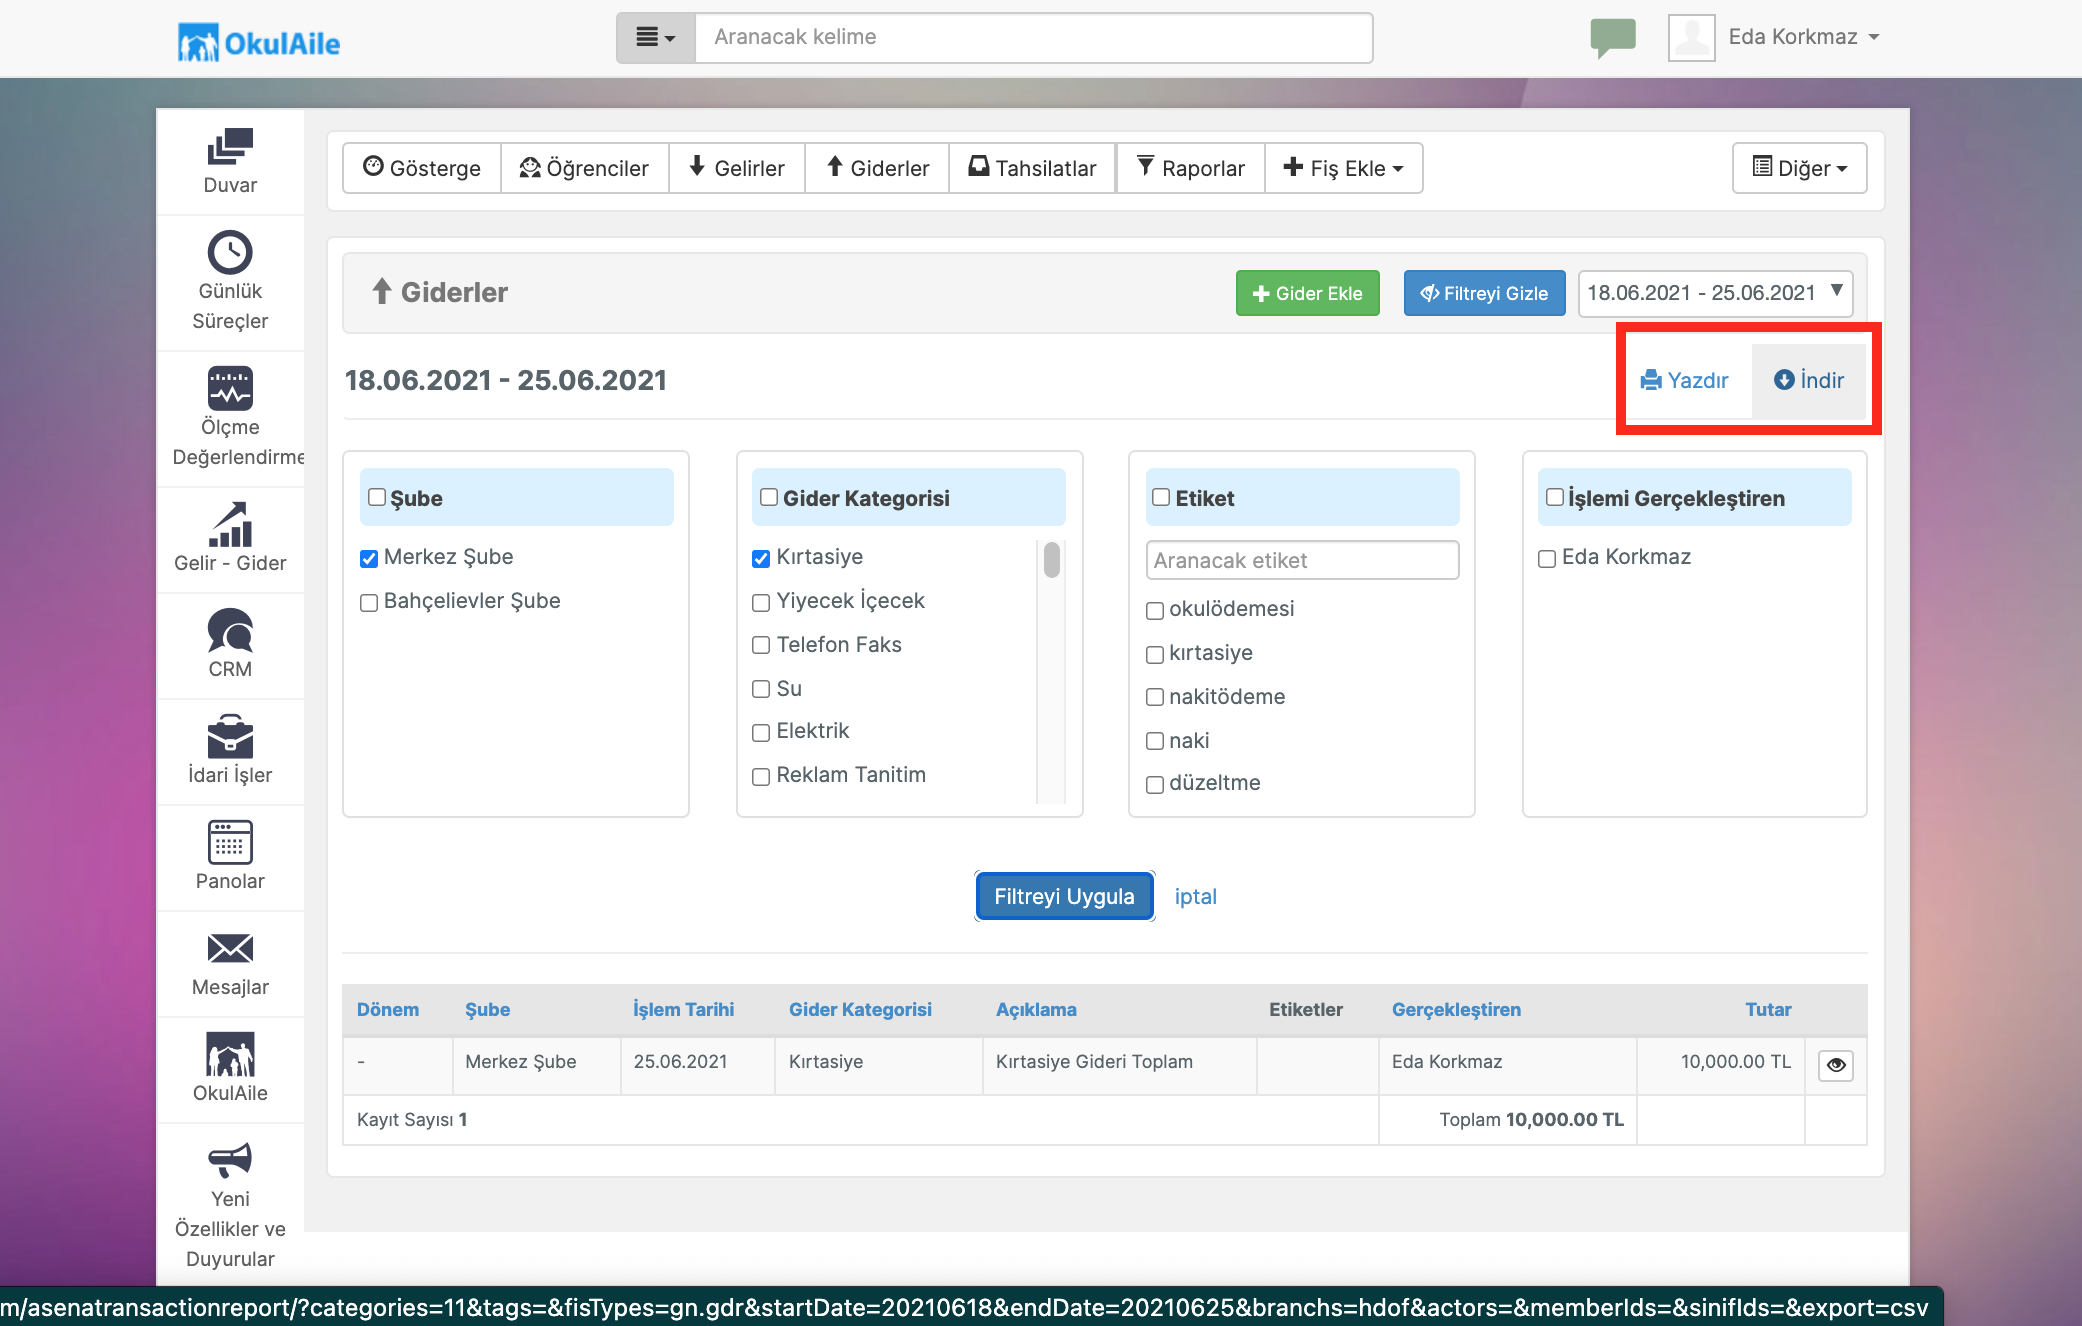Toggle the Etiket select-all checkbox

pyautogui.click(x=1161, y=497)
